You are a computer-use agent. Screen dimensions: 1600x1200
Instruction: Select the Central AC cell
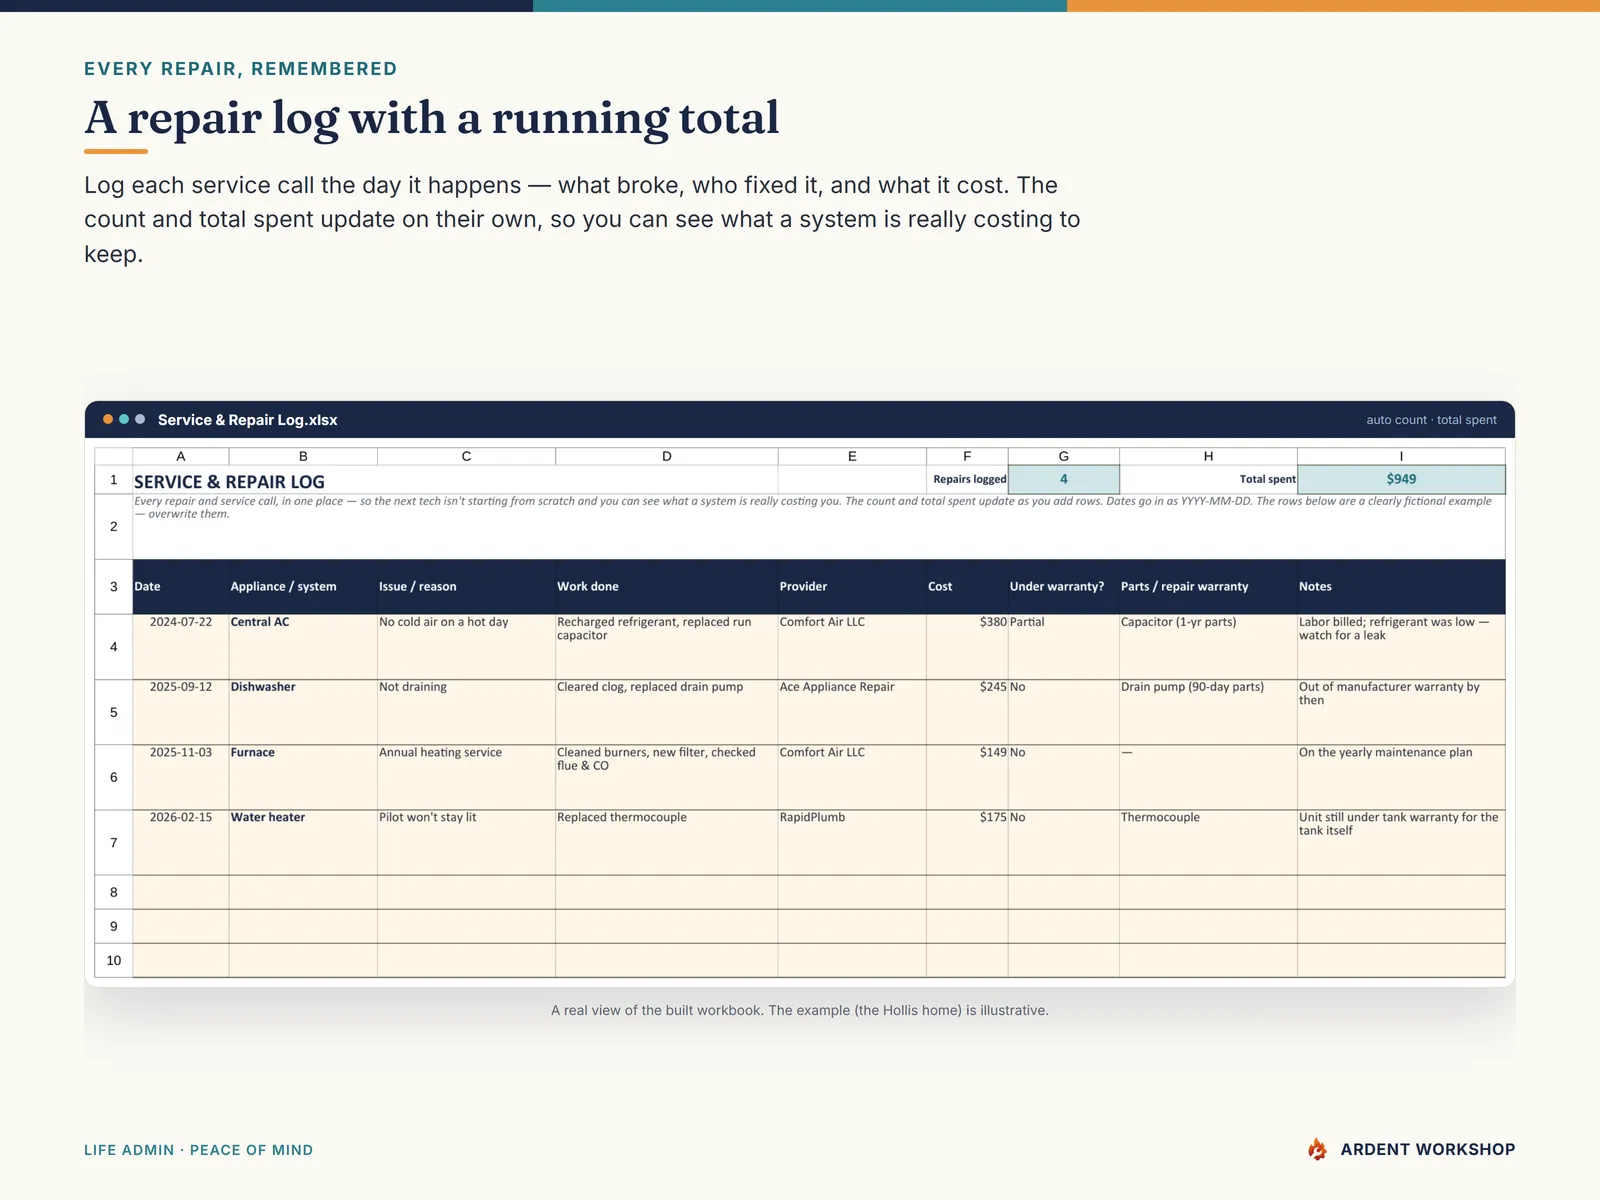click(303, 647)
